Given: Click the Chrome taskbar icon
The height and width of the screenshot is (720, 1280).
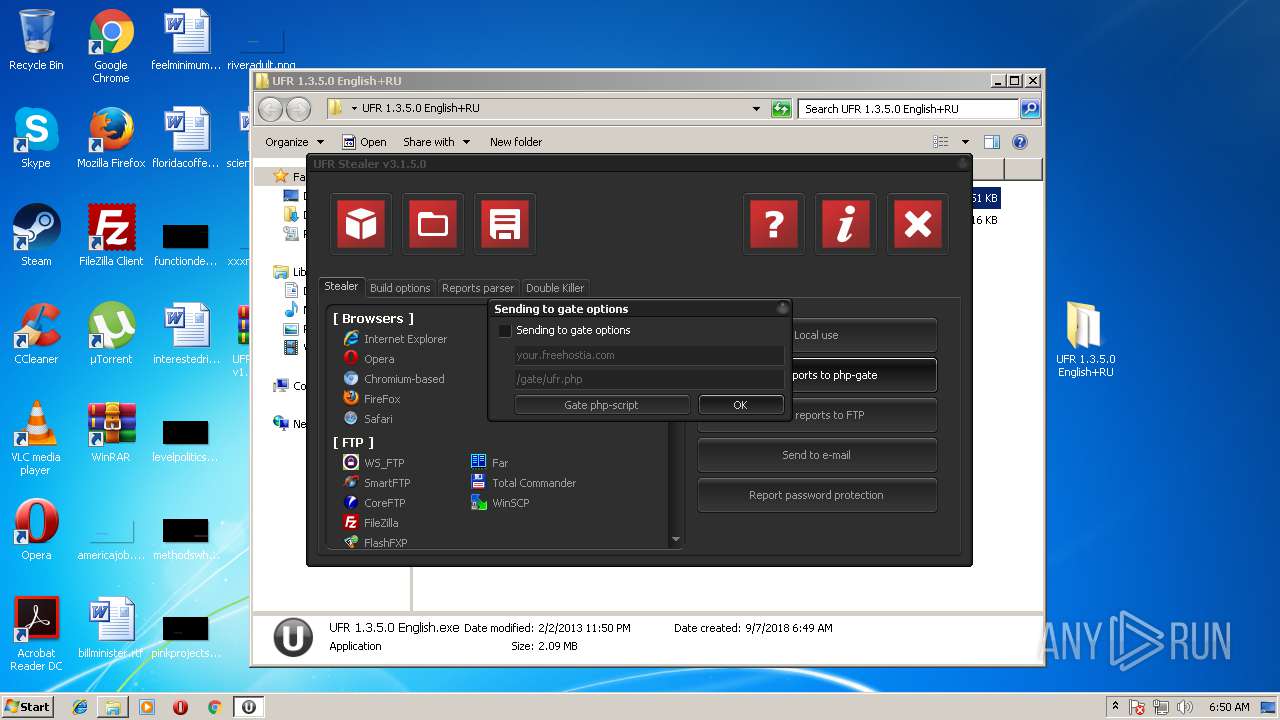Looking at the screenshot, I should [x=214, y=707].
